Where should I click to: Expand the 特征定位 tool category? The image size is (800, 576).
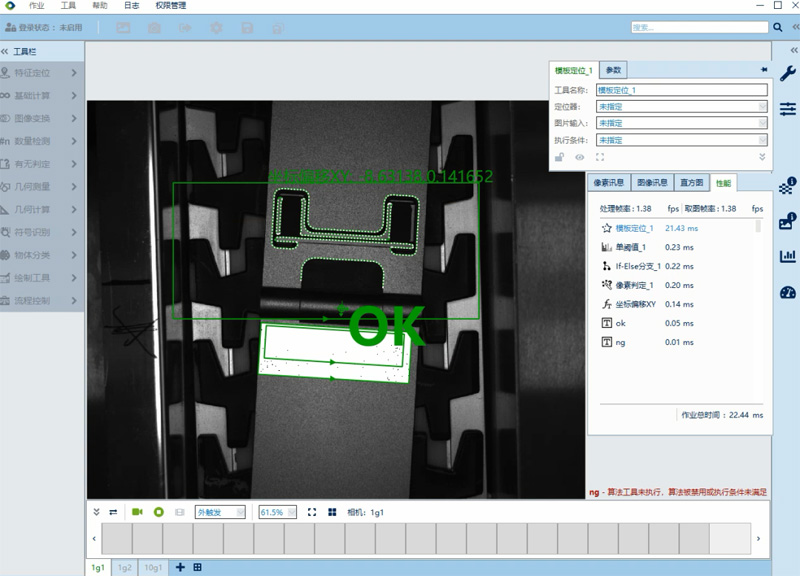pos(42,73)
